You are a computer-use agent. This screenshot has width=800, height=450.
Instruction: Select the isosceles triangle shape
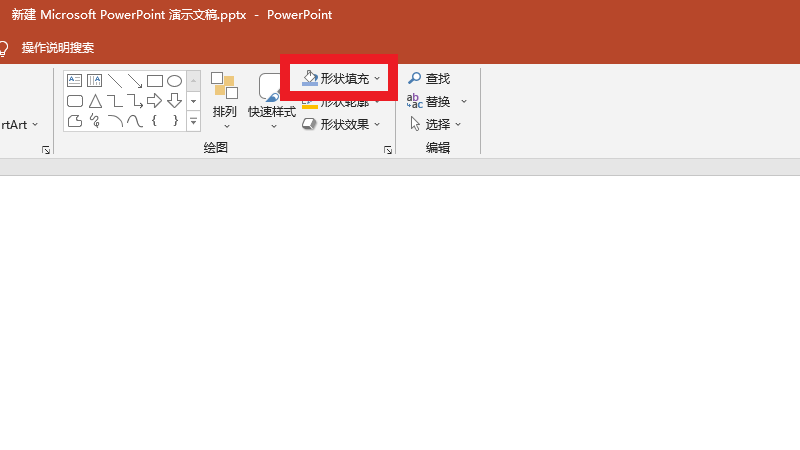(95, 101)
